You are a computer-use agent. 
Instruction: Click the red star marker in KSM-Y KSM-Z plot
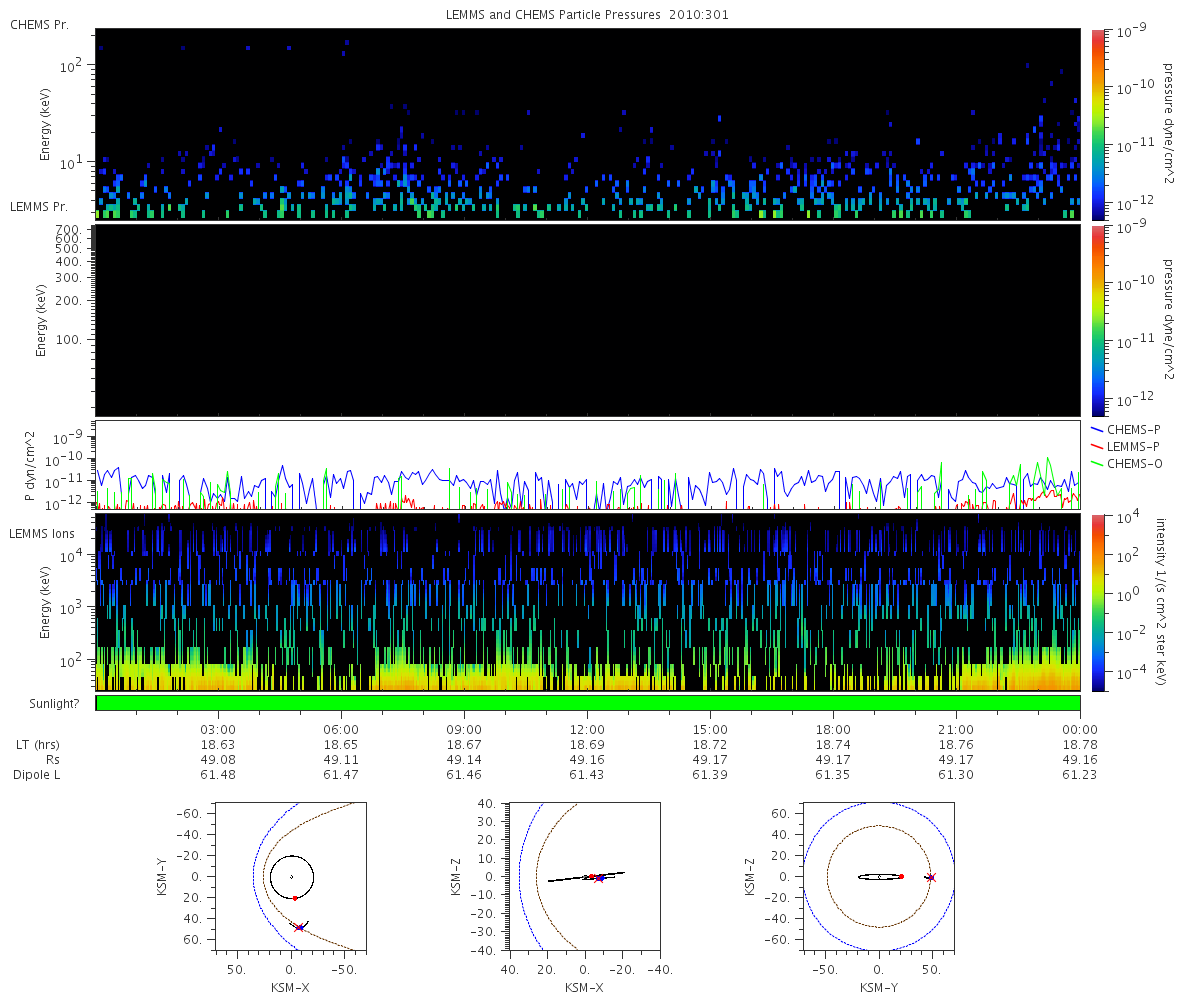coord(931,877)
